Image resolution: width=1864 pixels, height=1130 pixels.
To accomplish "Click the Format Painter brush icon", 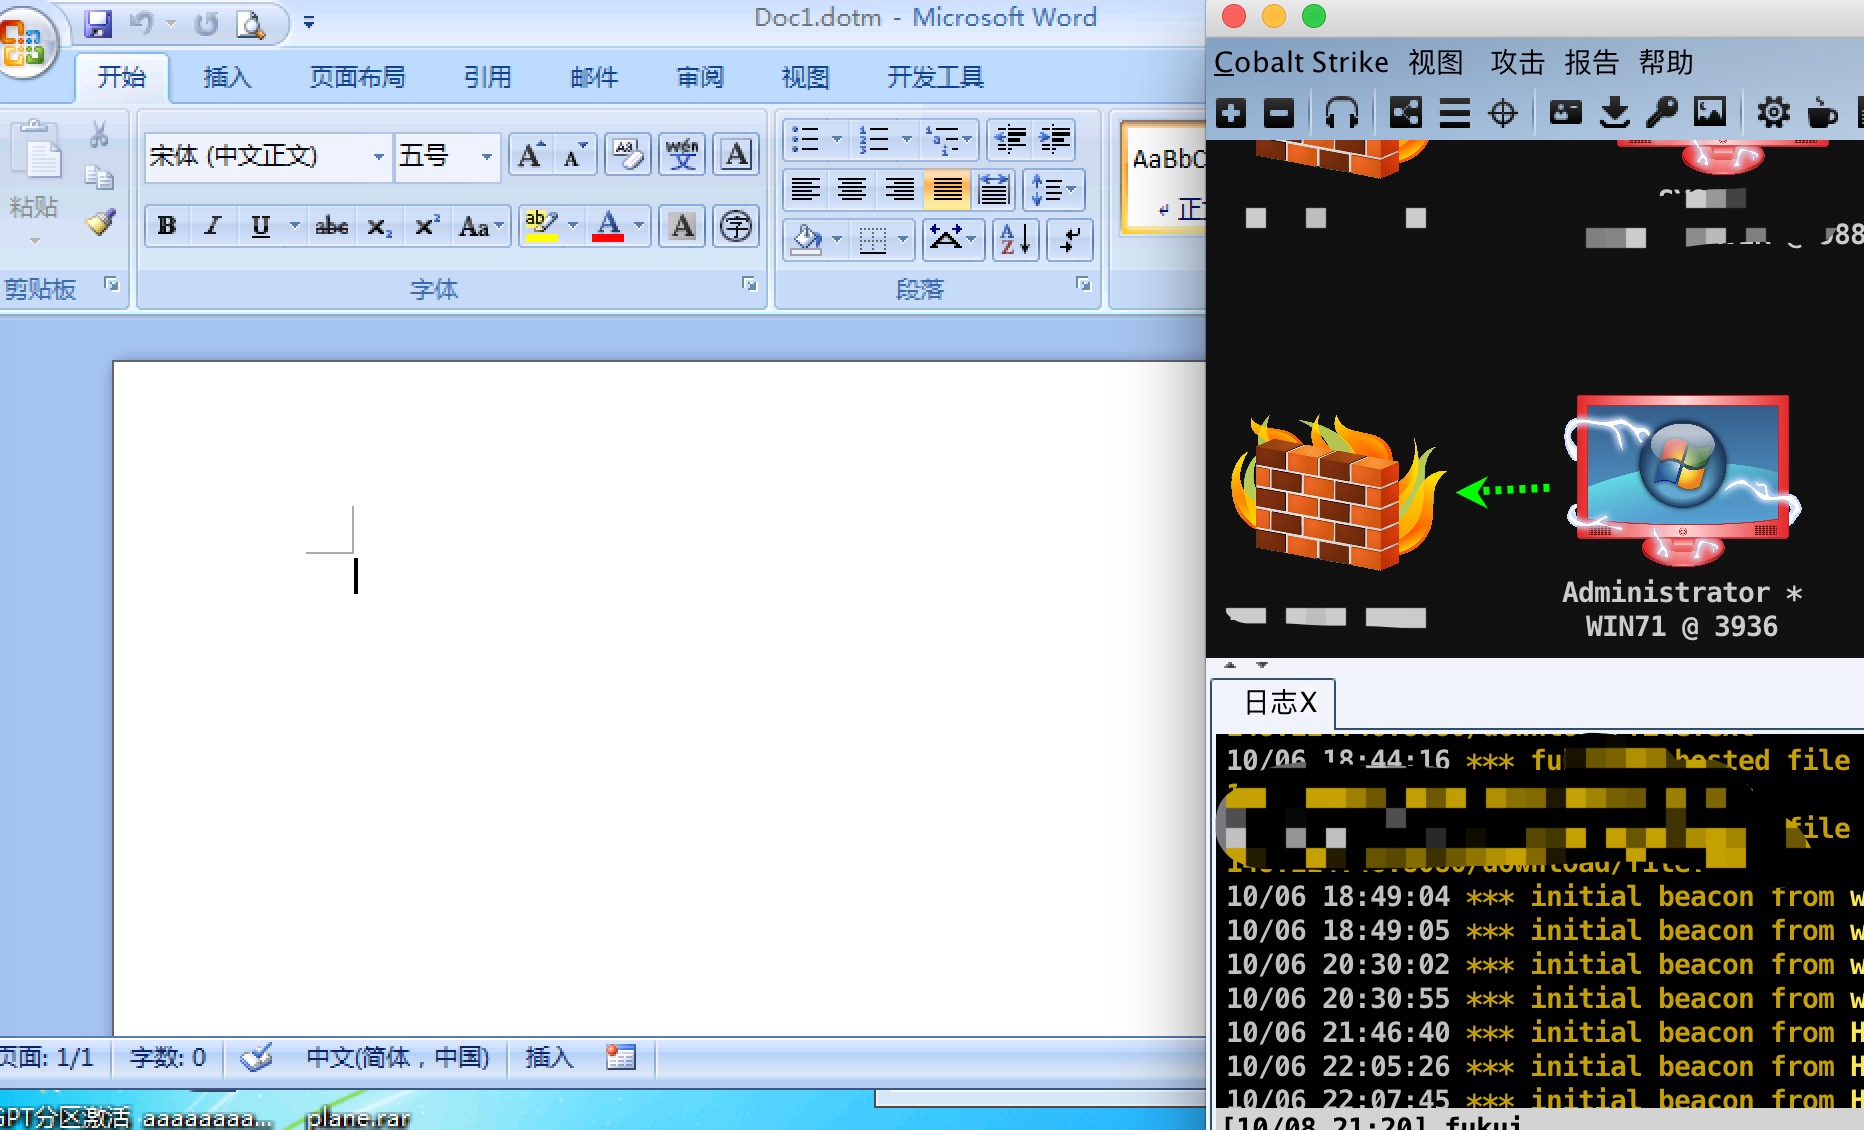I will point(99,221).
